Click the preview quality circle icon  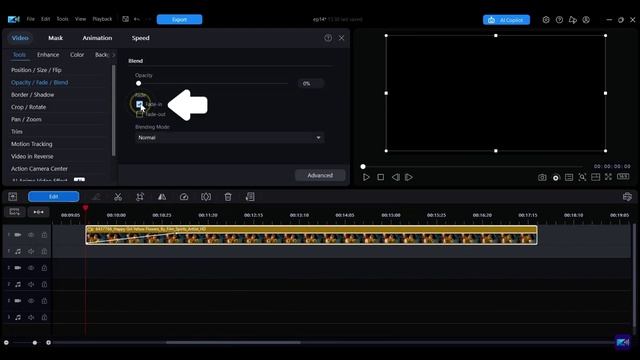click(556, 178)
